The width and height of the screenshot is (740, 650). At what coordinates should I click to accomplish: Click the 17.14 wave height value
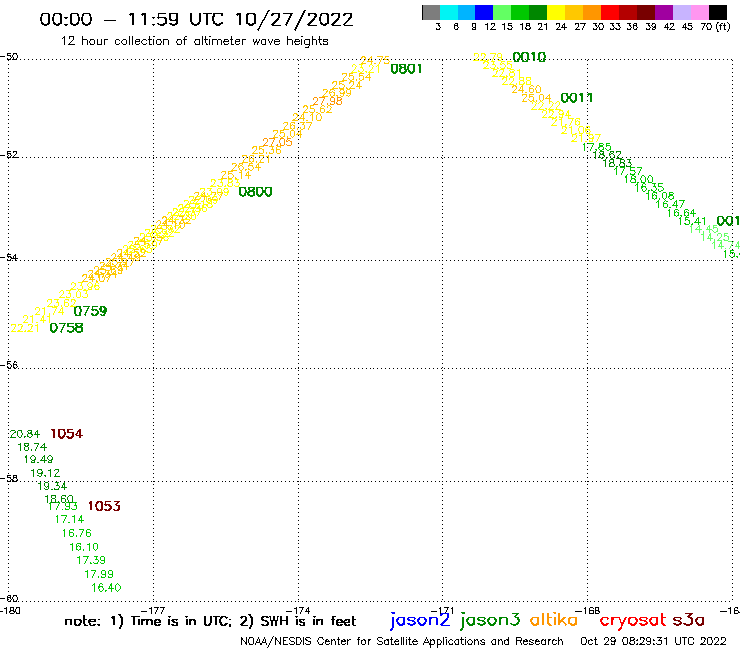click(x=69, y=519)
